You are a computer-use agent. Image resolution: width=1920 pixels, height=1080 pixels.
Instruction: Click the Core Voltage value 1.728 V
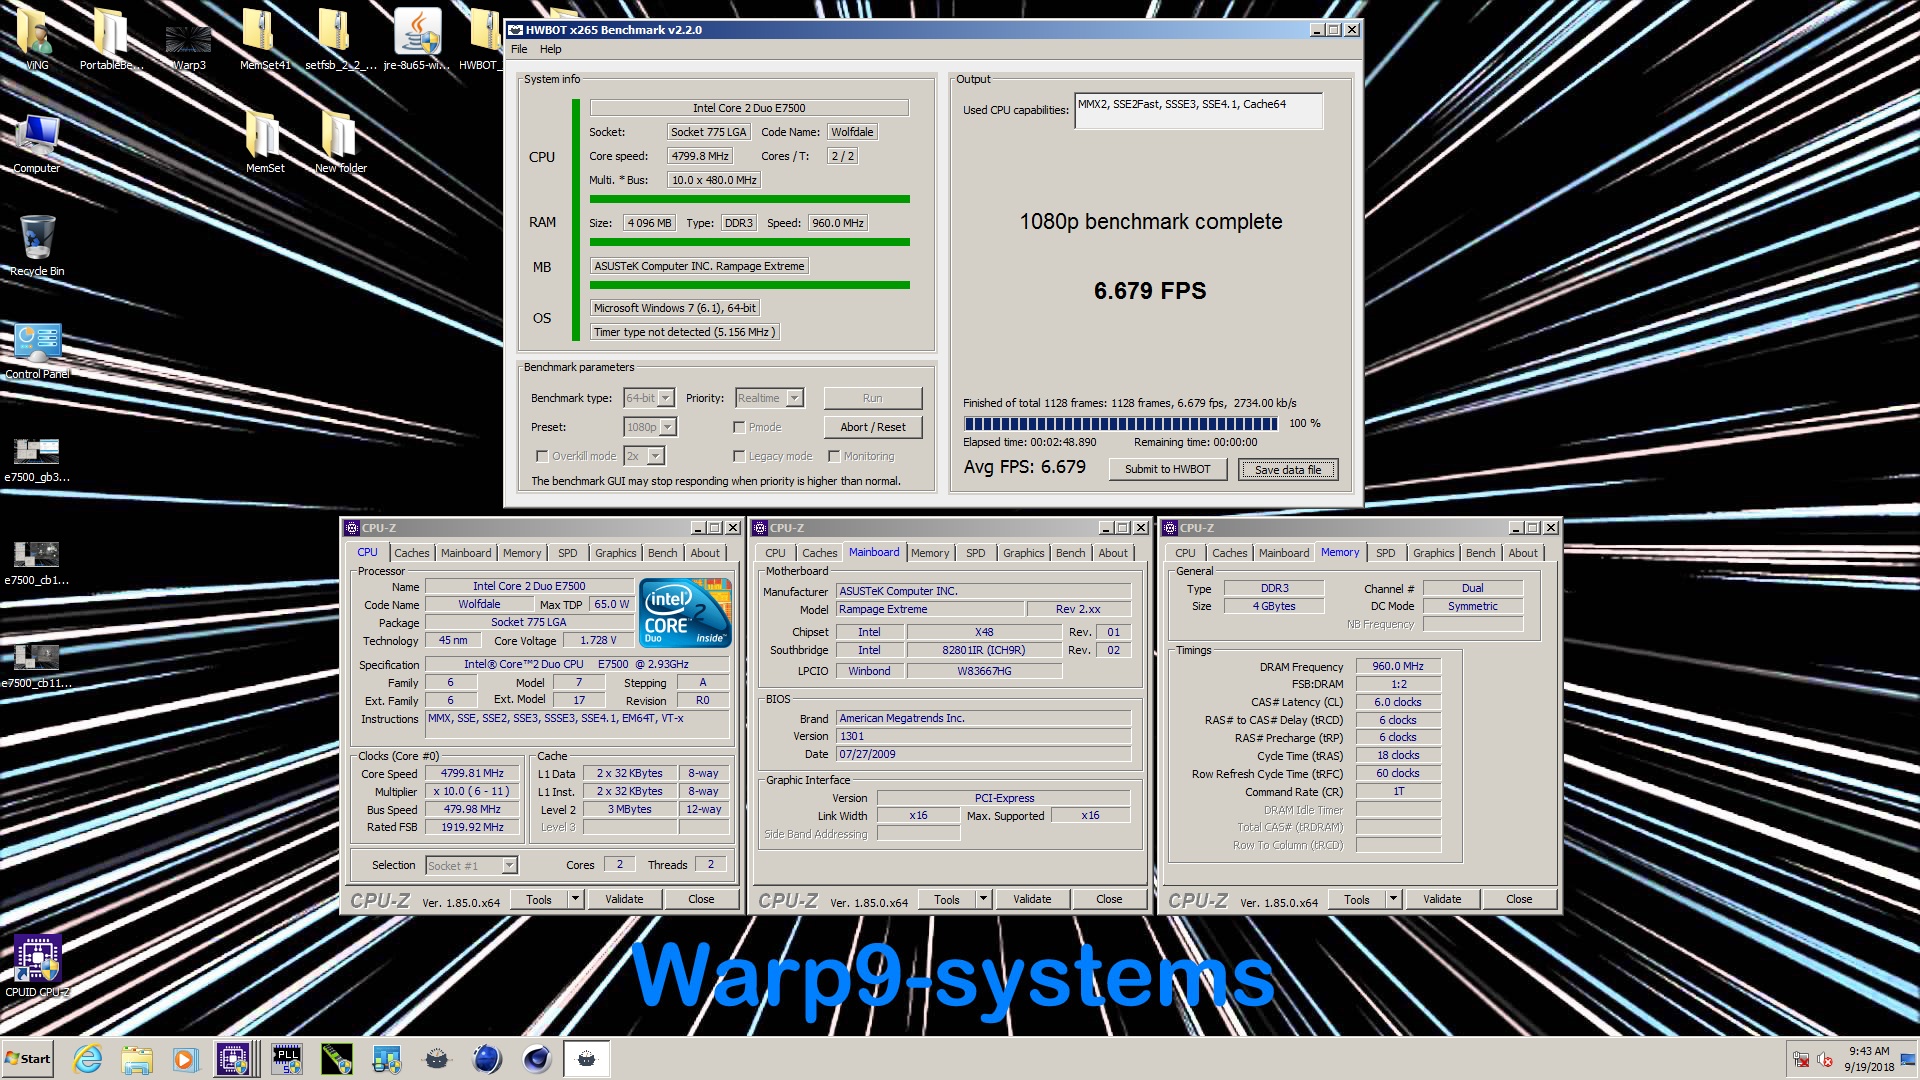pyautogui.click(x=599, y=640)
